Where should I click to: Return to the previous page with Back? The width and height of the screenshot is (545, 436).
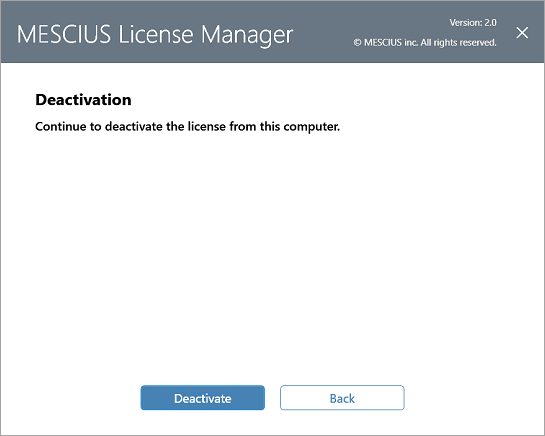(342, 398)
